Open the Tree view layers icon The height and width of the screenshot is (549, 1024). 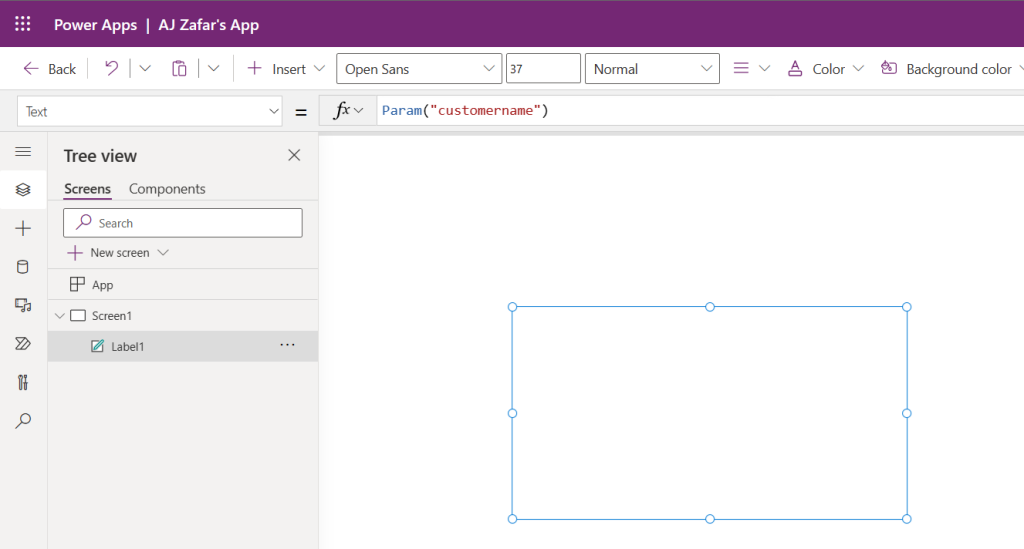click(x=23, y=189)
